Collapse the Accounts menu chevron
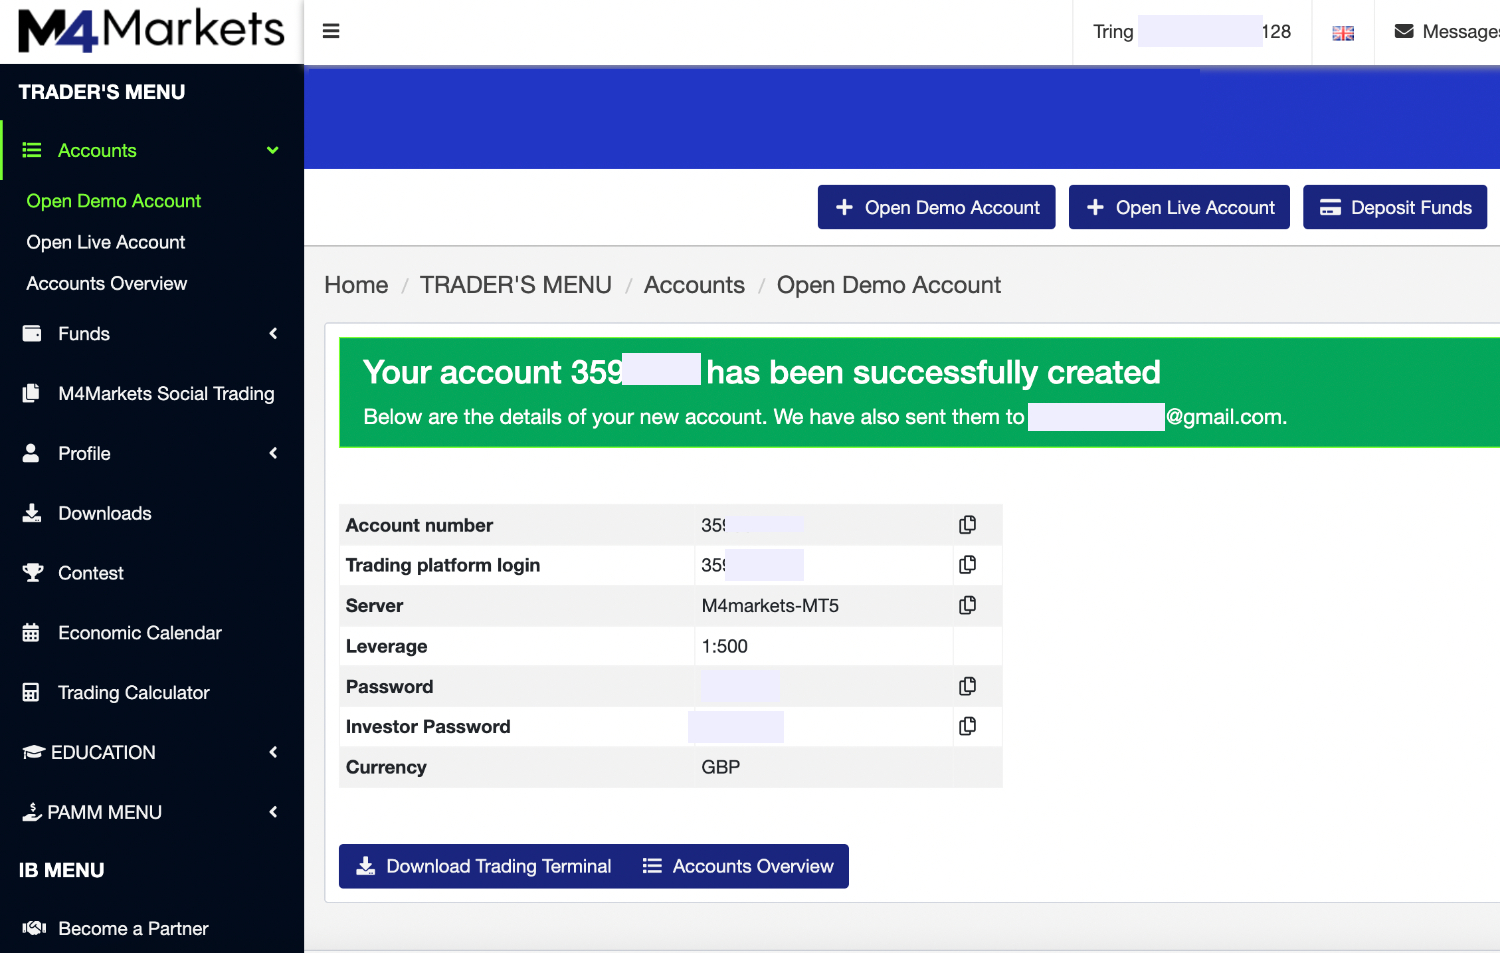The height and width of the screenshot is (953, 1500). click(272, 150)
